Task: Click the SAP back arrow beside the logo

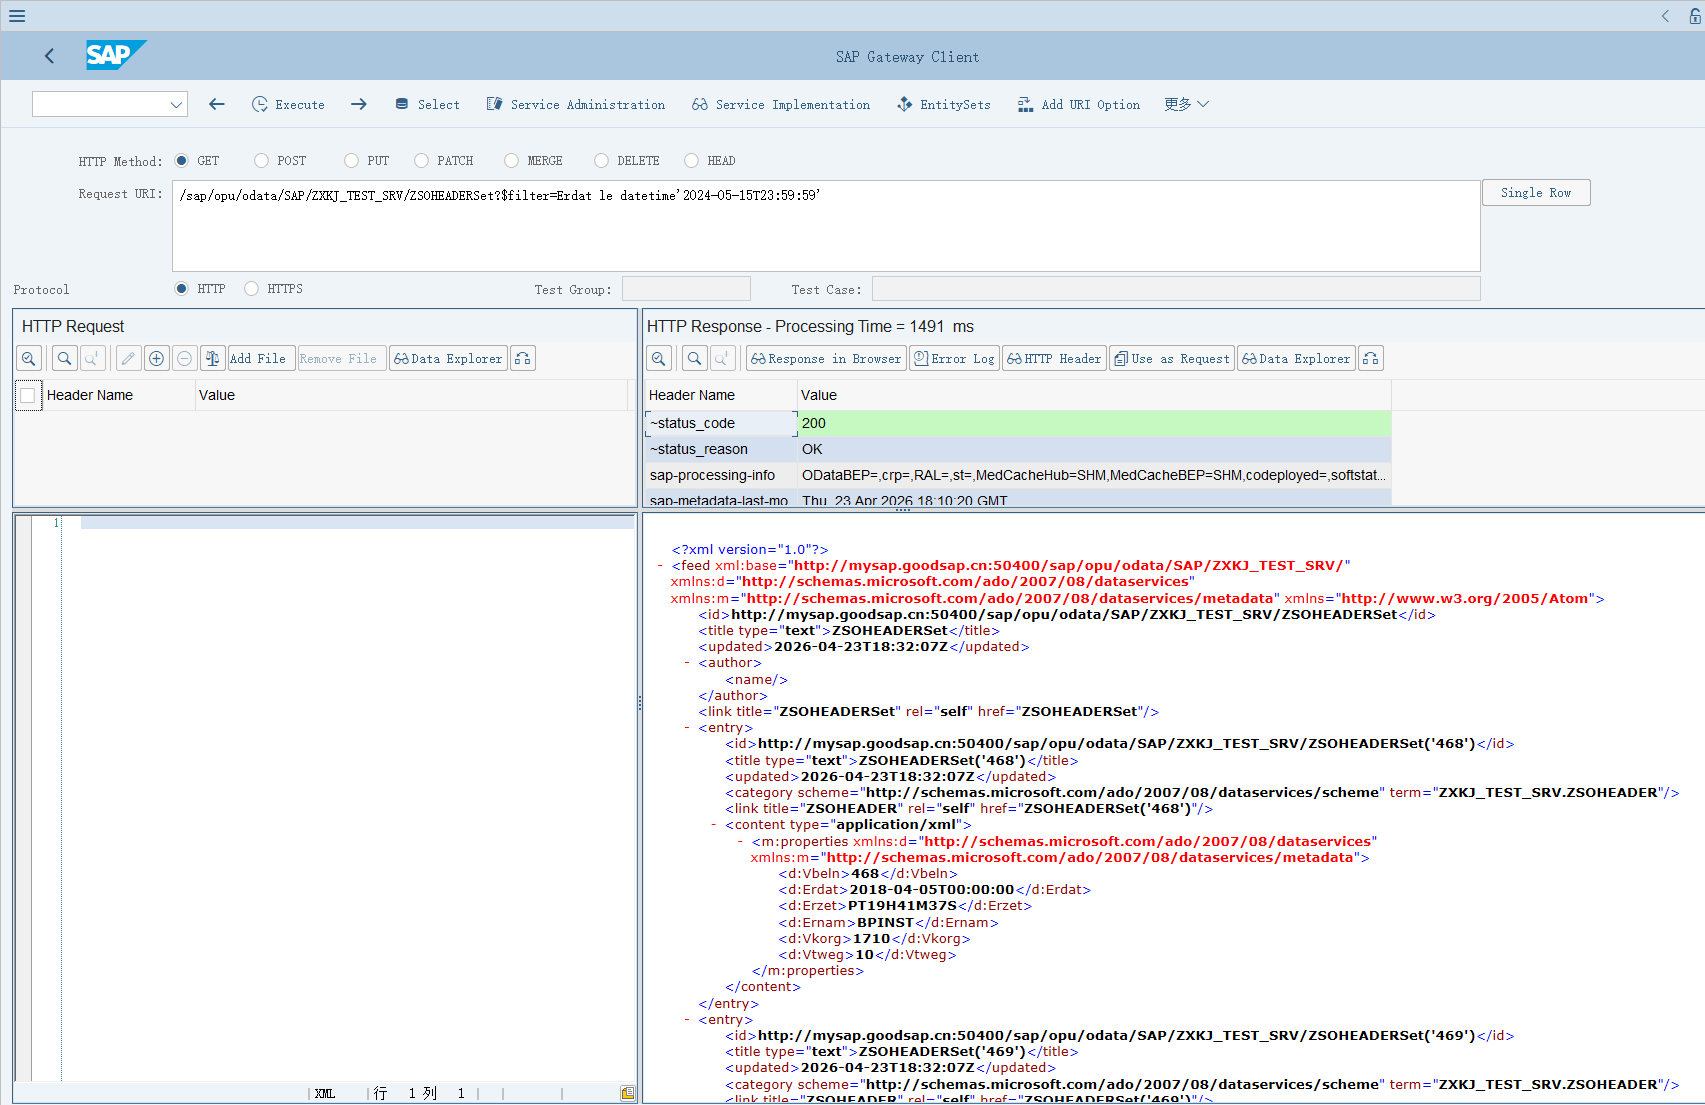Action: click(49, 56)
